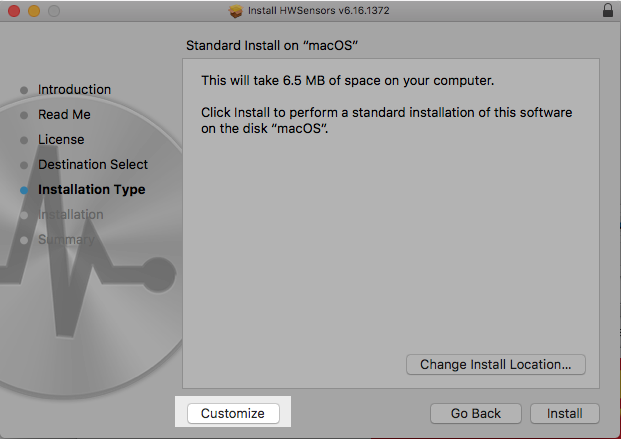
Task: Close the installer window
Action: pos(13,11)
